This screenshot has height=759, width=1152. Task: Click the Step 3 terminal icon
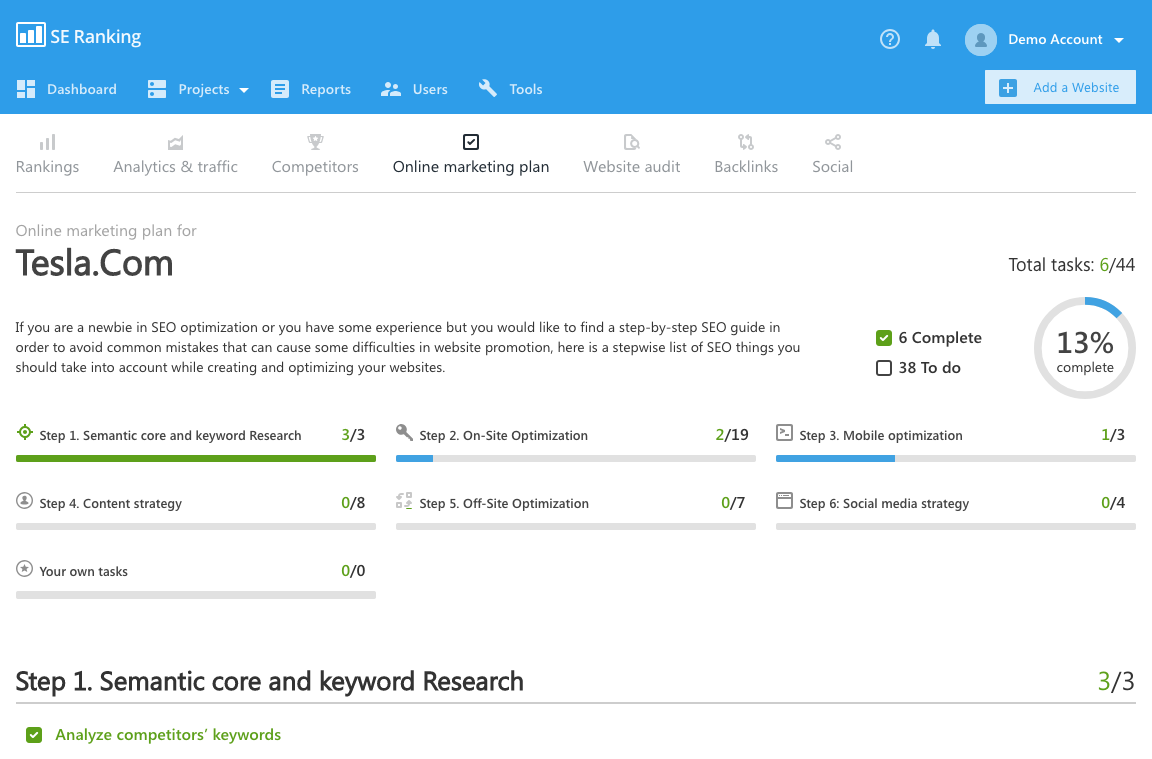tap(784, 433)
